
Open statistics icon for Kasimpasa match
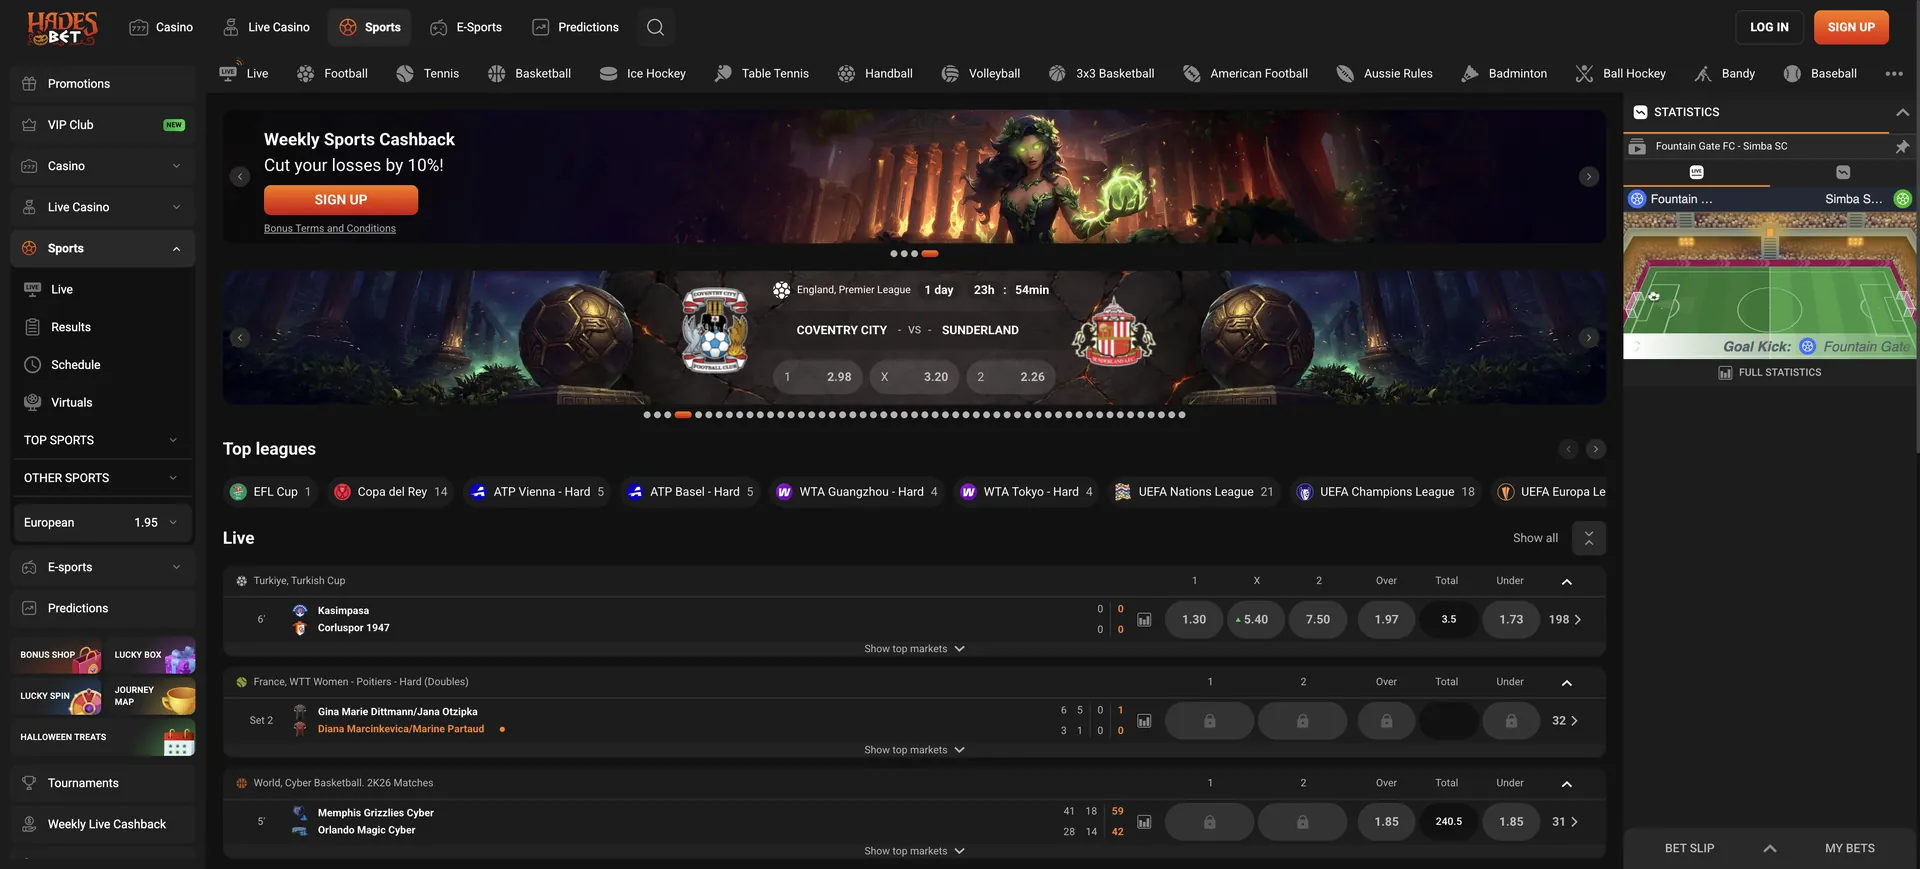pos(1144,620)
